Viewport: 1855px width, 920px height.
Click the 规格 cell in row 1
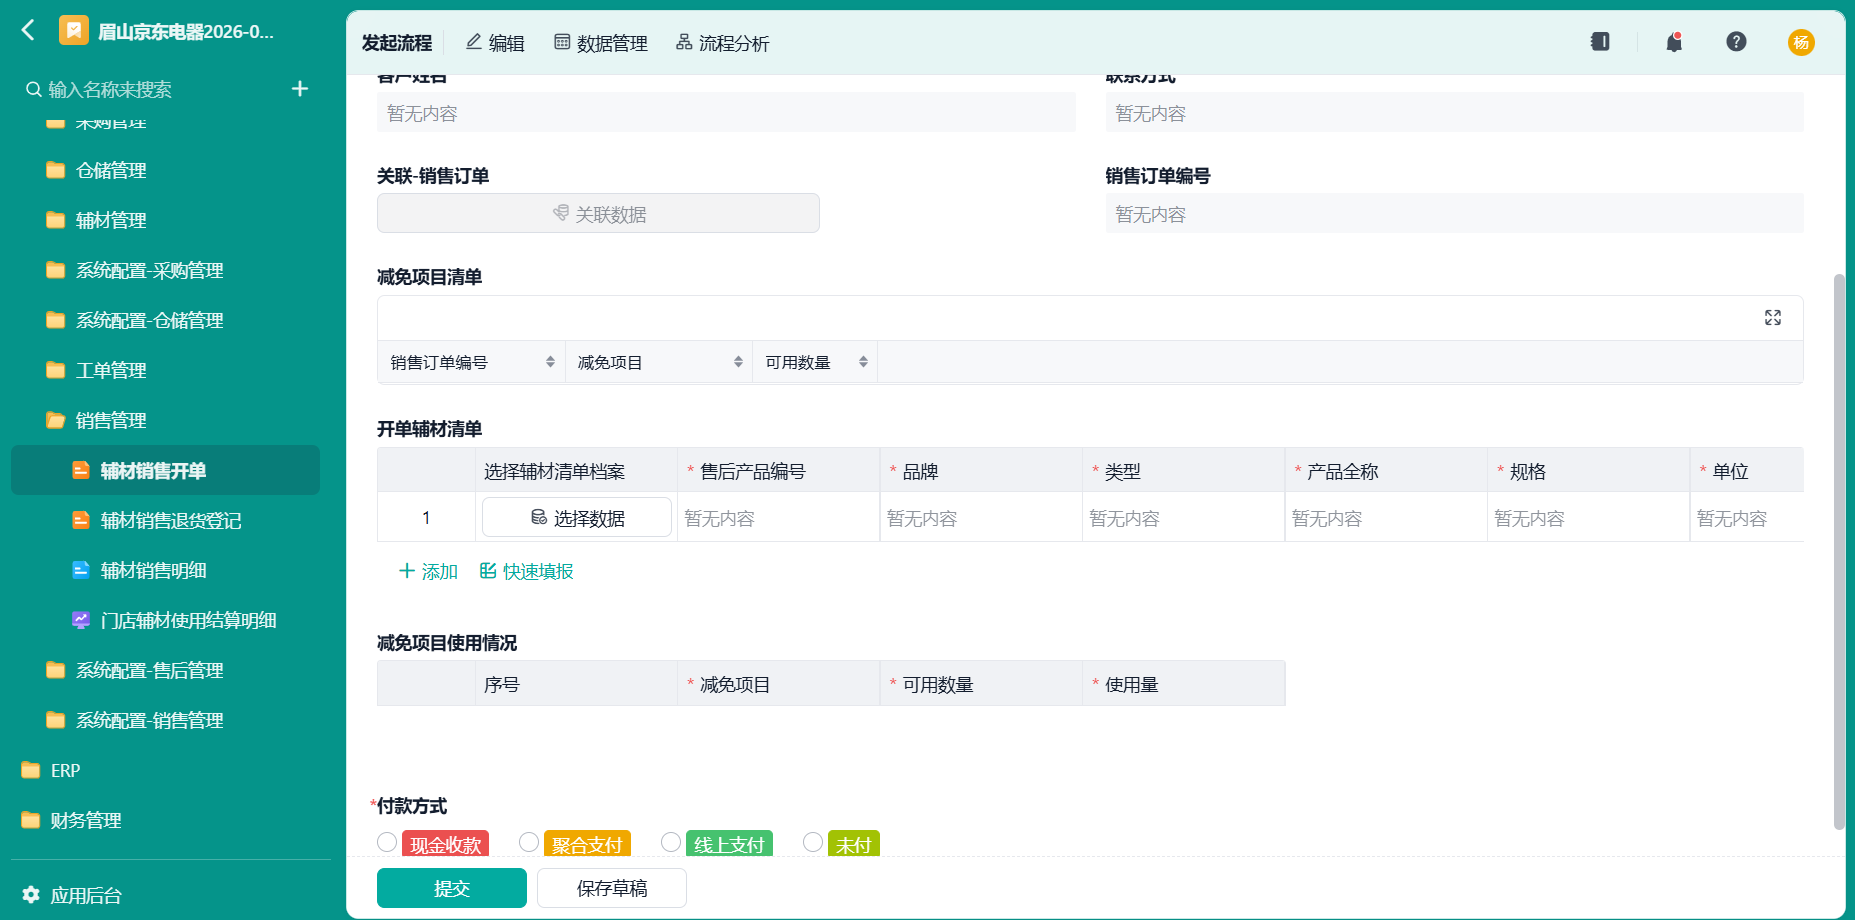1588,517
